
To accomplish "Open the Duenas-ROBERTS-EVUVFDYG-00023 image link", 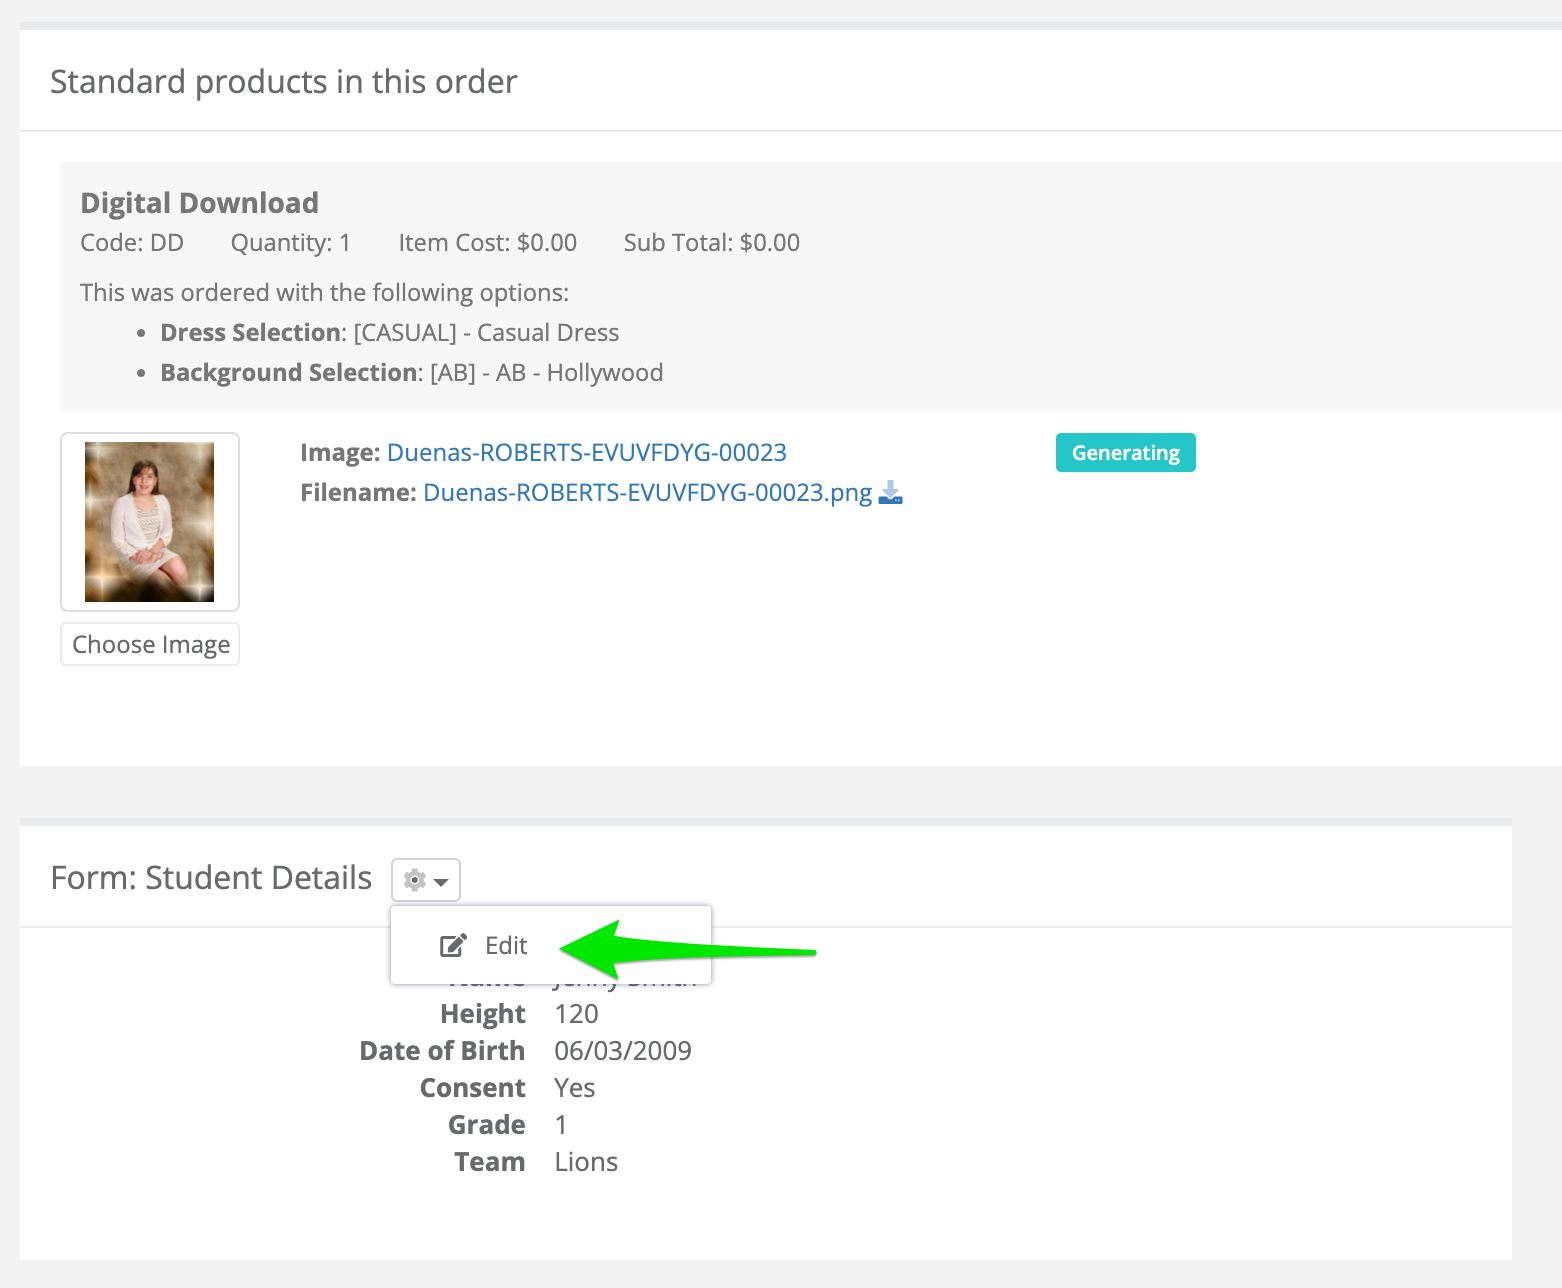I will pyautogui.click(x=587, y=452).
